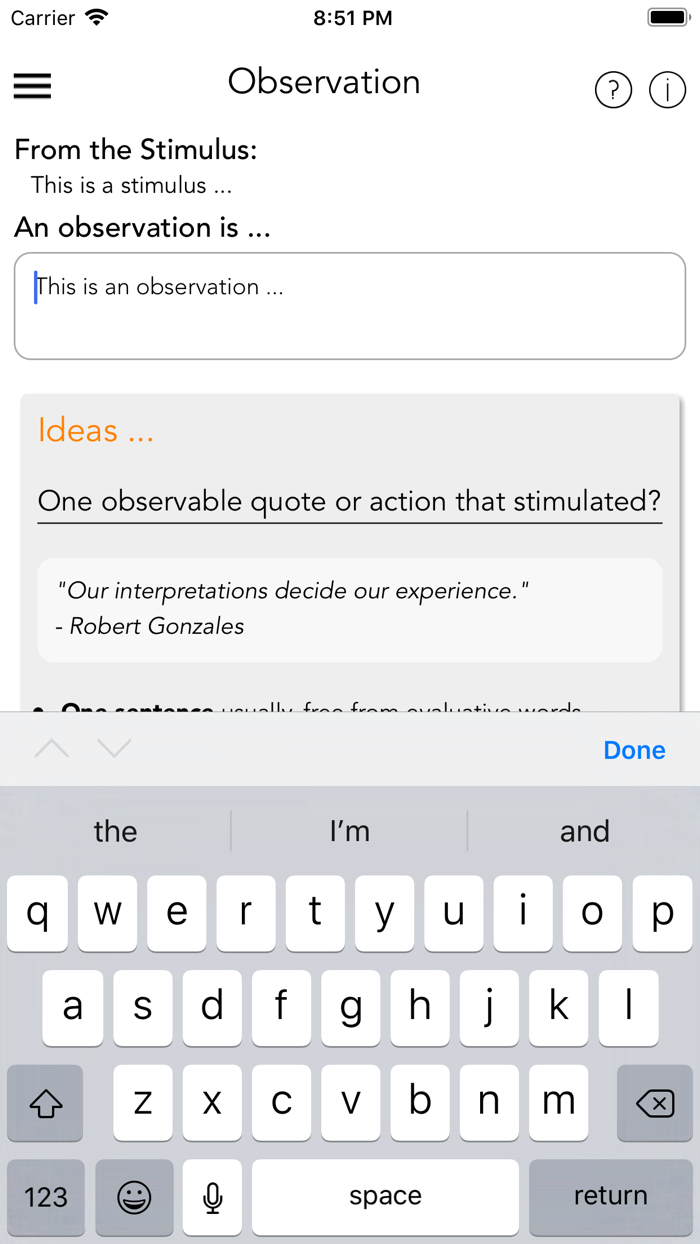Go to previous field with up arrow
Viewport: 700px width, 1244px height.
pyautogui.click(x=52, y=749)
